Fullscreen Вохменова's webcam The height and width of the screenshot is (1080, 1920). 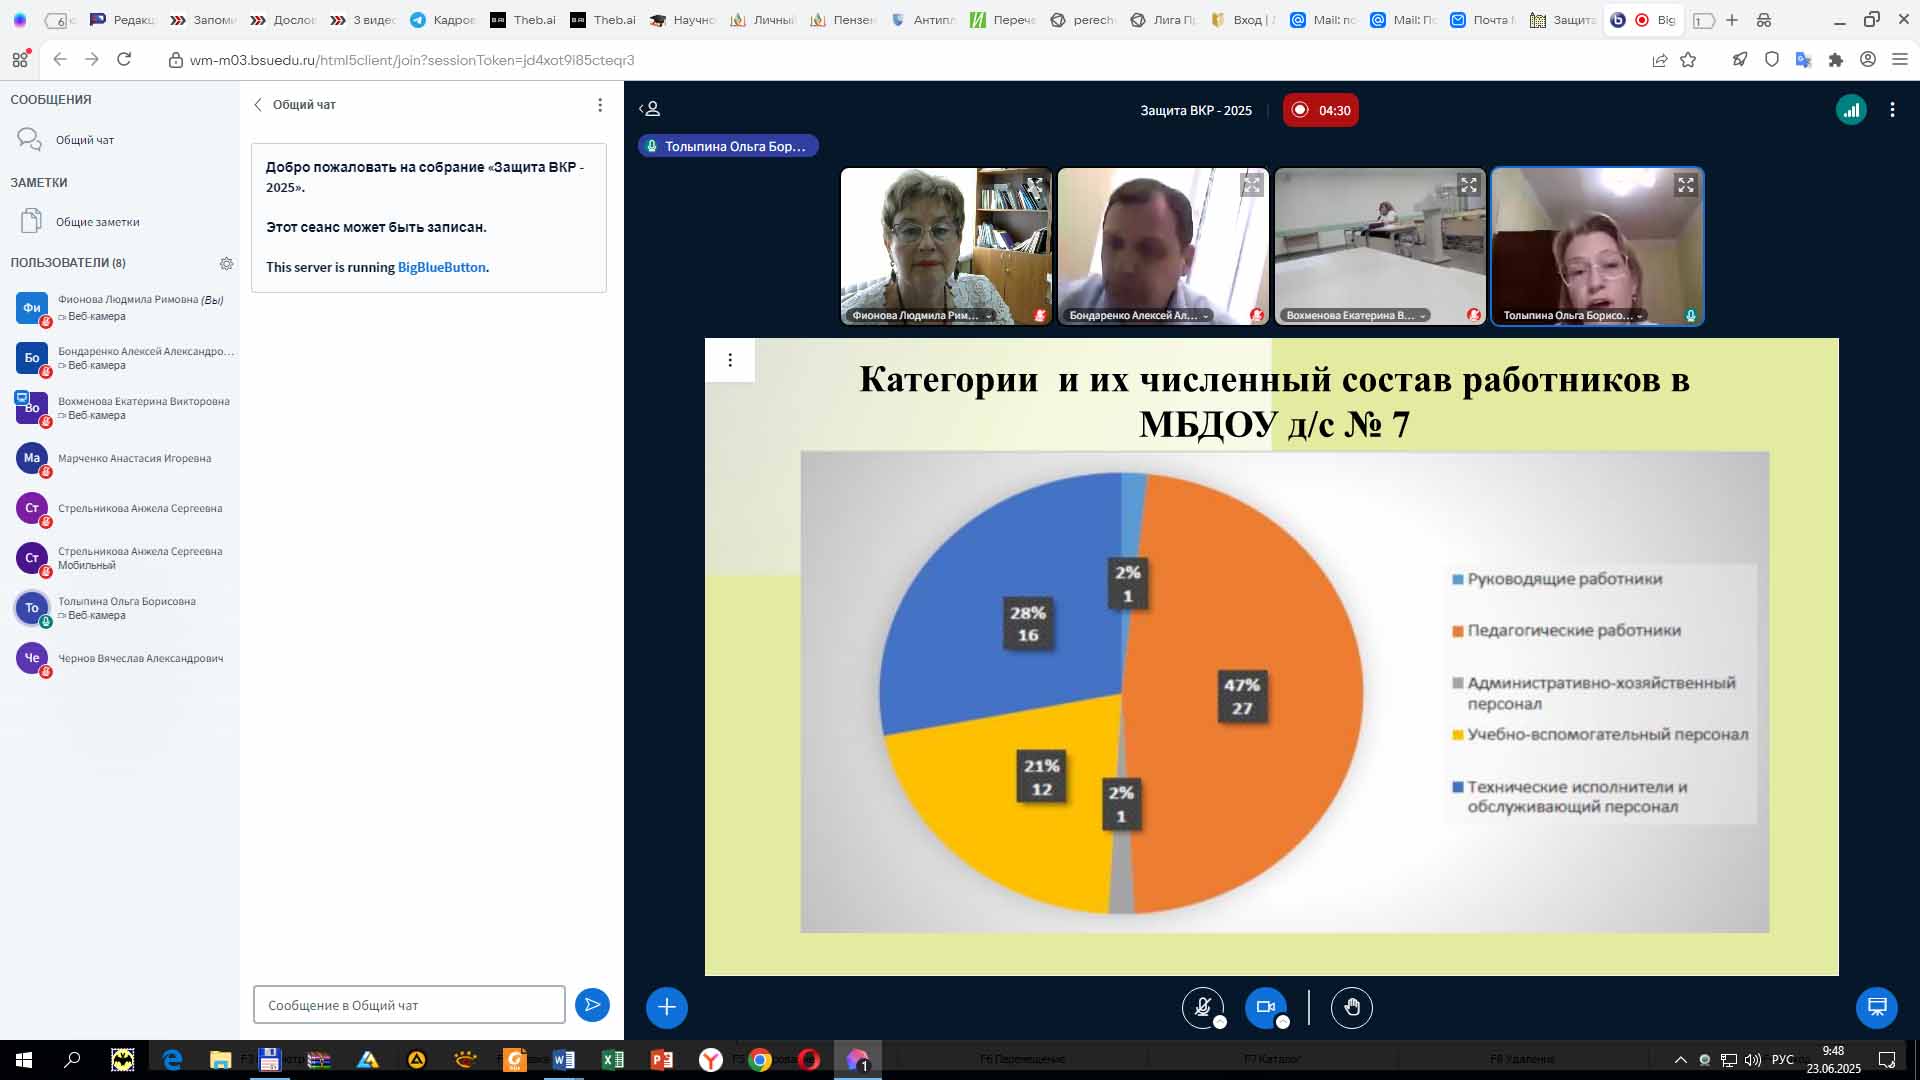pyautogui.click(x=1468, y=185)
